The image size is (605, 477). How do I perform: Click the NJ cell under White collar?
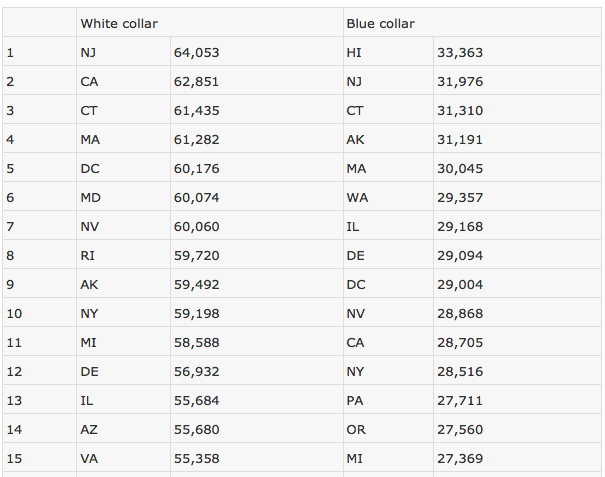(x=123, y=51)
